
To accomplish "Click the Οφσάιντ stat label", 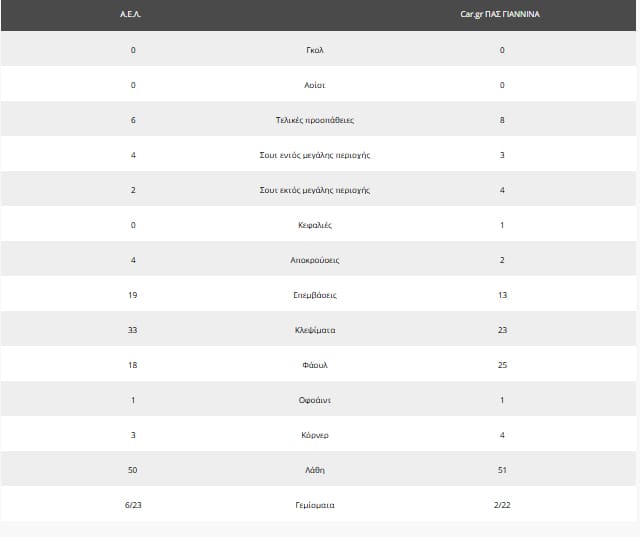I will coord(315,400).
